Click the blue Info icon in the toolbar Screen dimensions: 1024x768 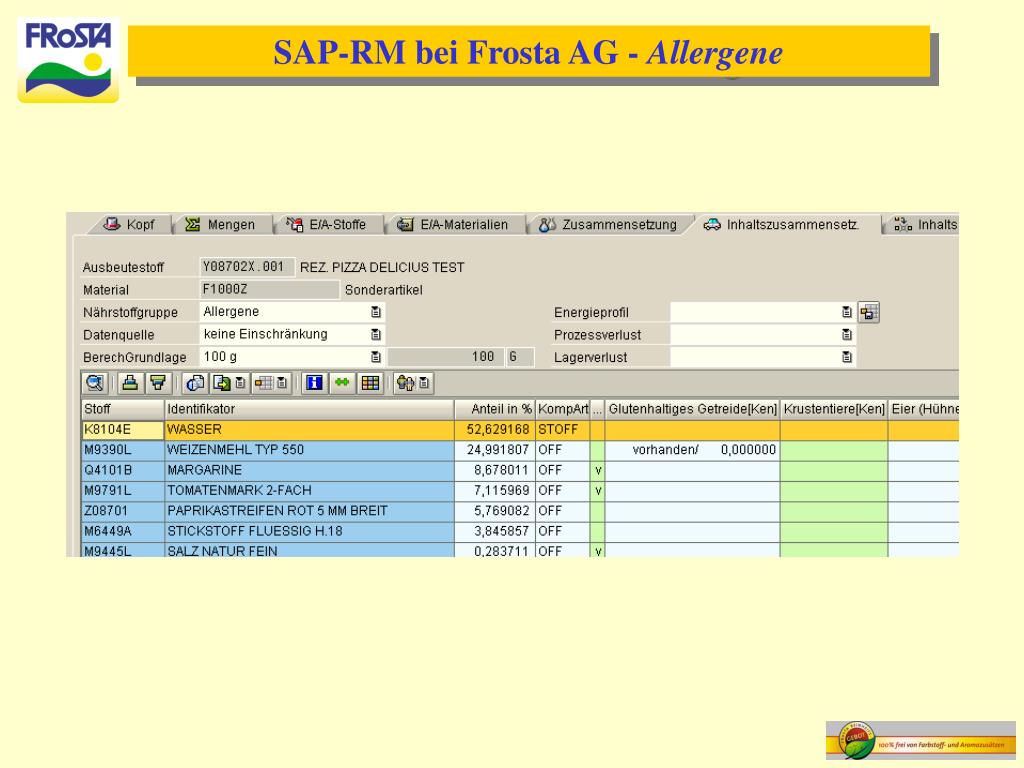click(313, 383)
